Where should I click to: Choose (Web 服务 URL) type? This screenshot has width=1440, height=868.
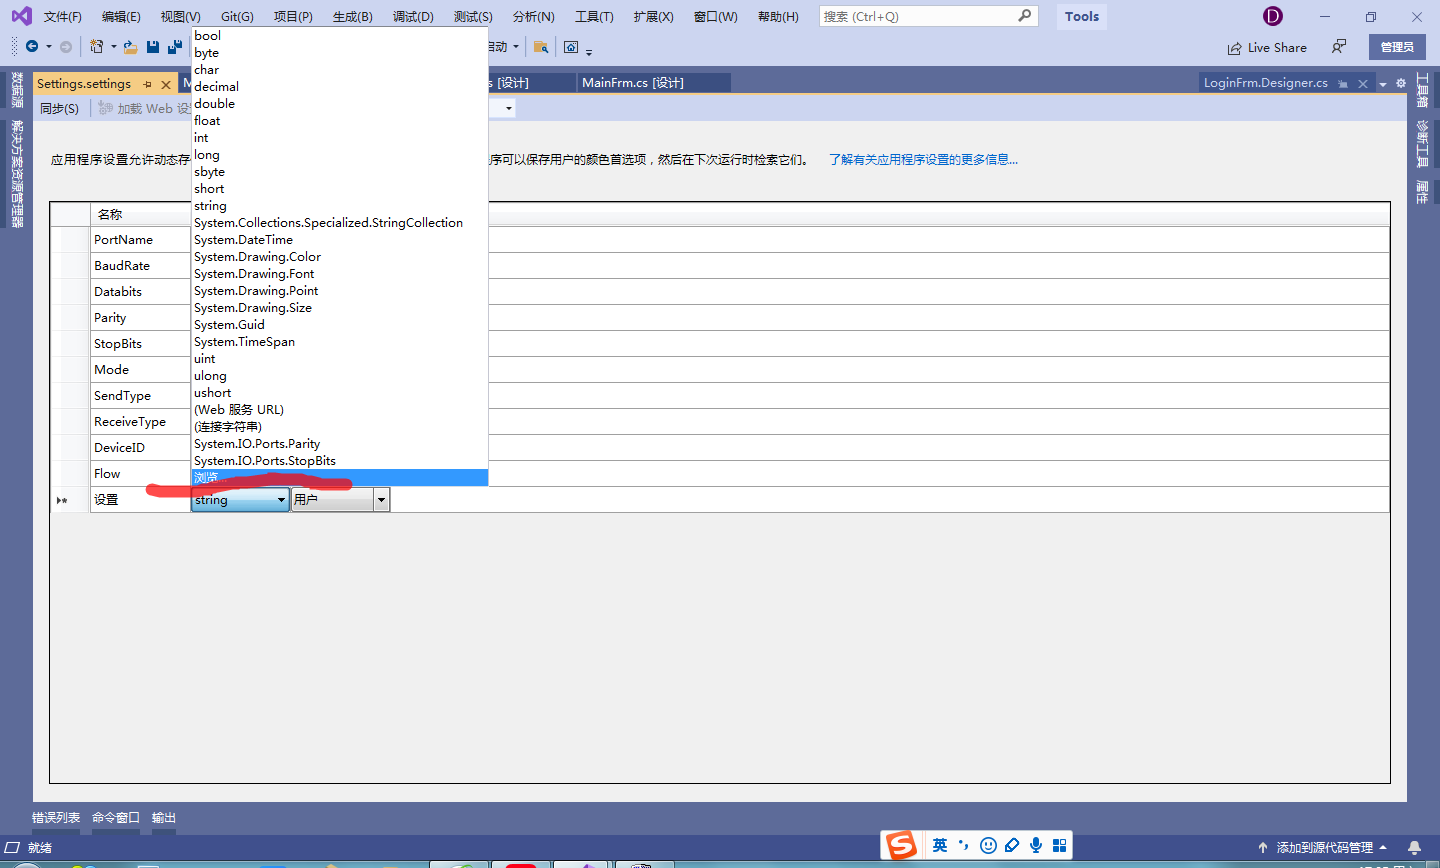click(339, 410)
